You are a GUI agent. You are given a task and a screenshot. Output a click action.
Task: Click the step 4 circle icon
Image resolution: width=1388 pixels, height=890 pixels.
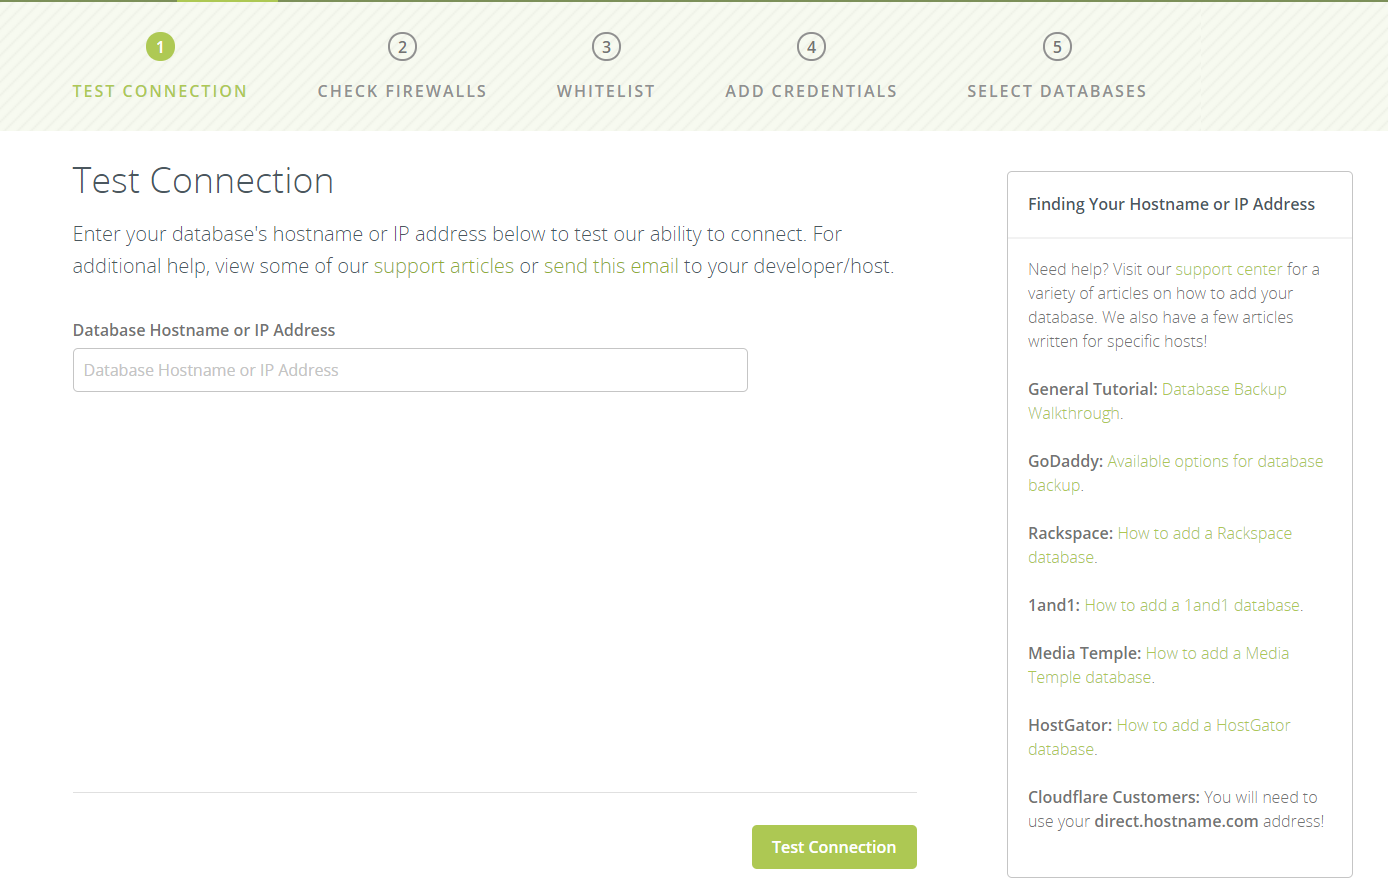tap(811, 47)
